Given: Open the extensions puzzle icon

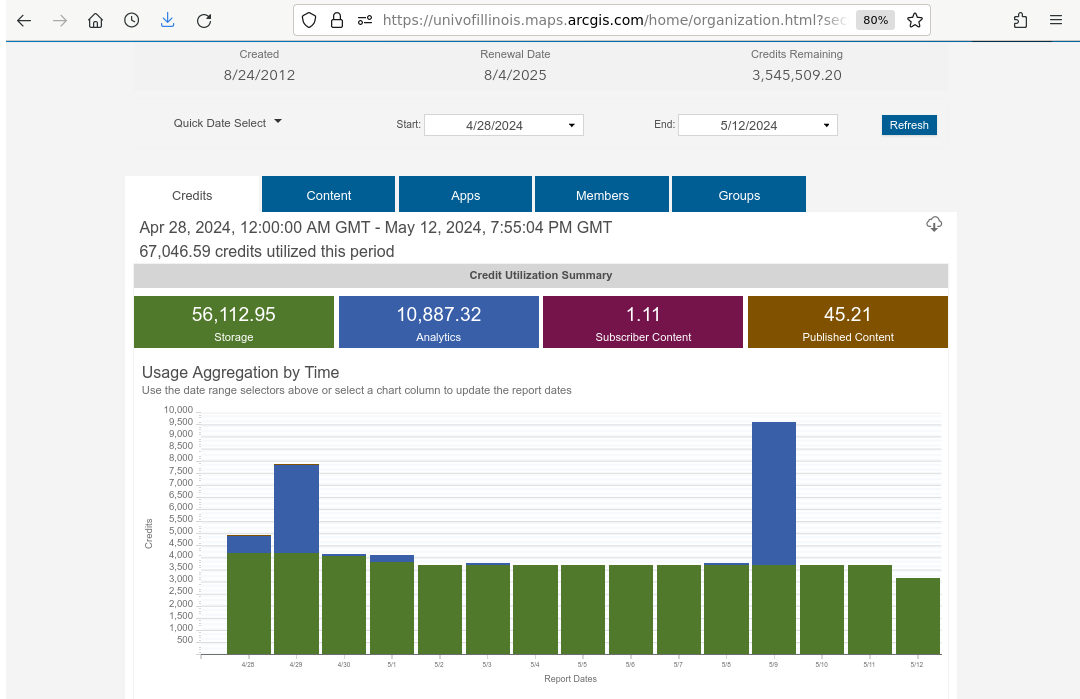Looking at the screenshot, I should tap(1020, 20).
